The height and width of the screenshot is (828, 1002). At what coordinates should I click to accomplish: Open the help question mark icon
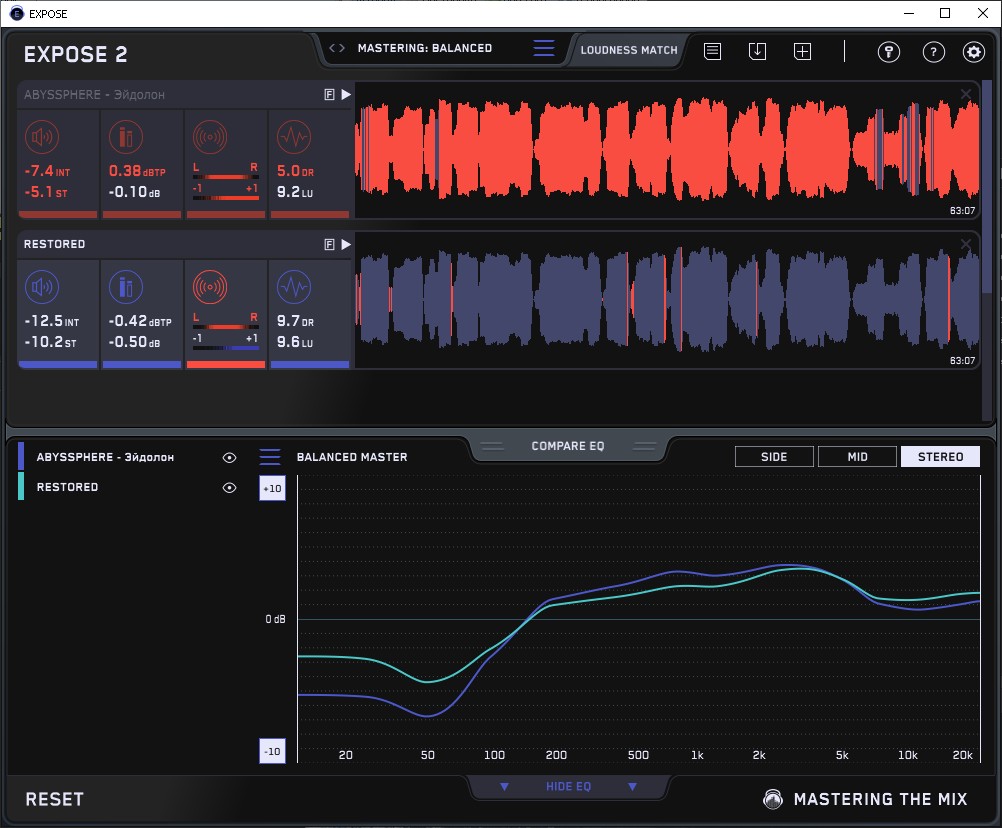coord(934,52)
